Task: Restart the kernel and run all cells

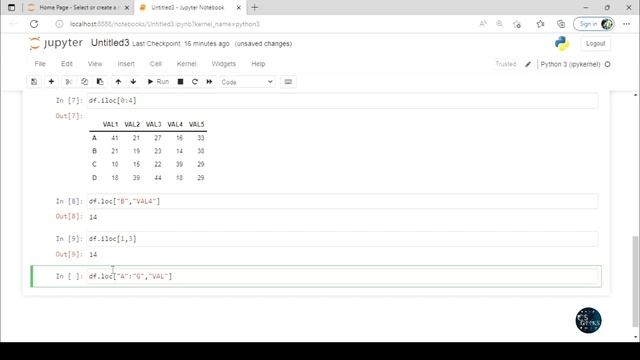Action: (x=209, y=82)
